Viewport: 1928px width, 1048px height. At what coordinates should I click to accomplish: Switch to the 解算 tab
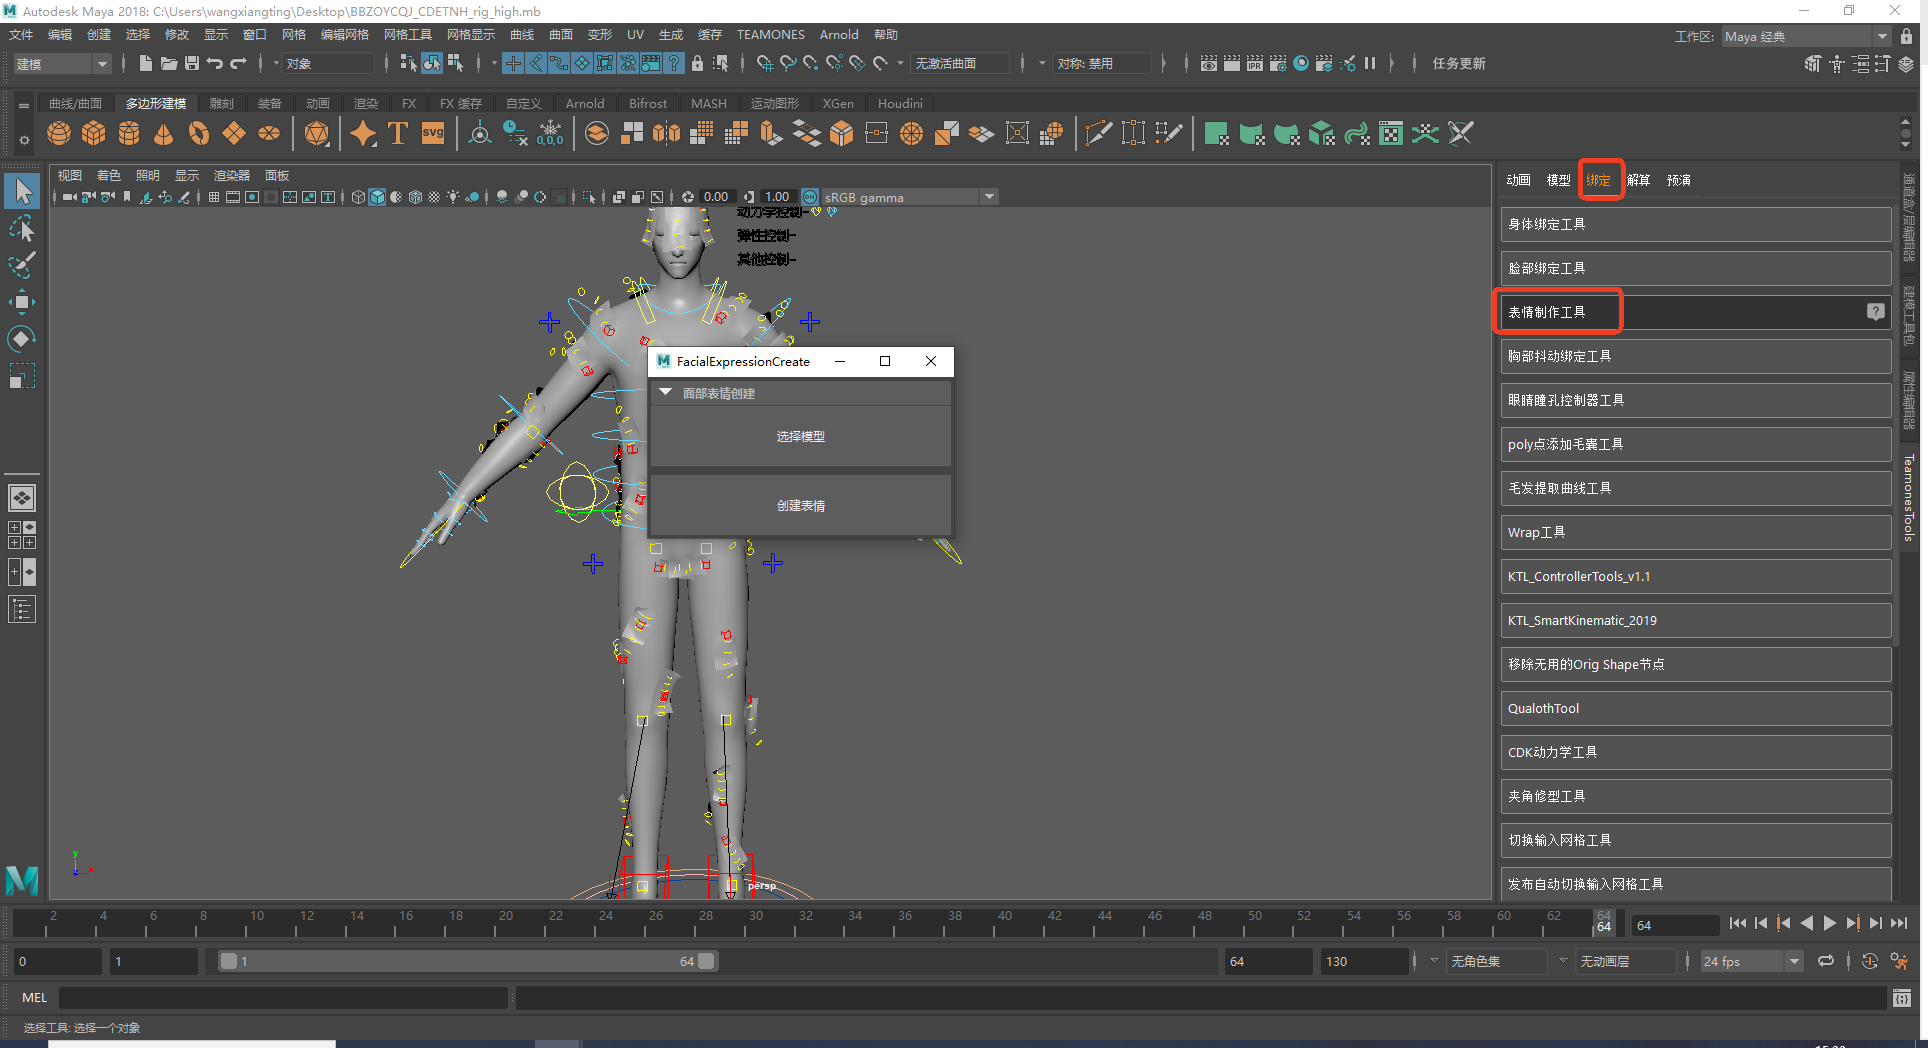[1638, 180]
